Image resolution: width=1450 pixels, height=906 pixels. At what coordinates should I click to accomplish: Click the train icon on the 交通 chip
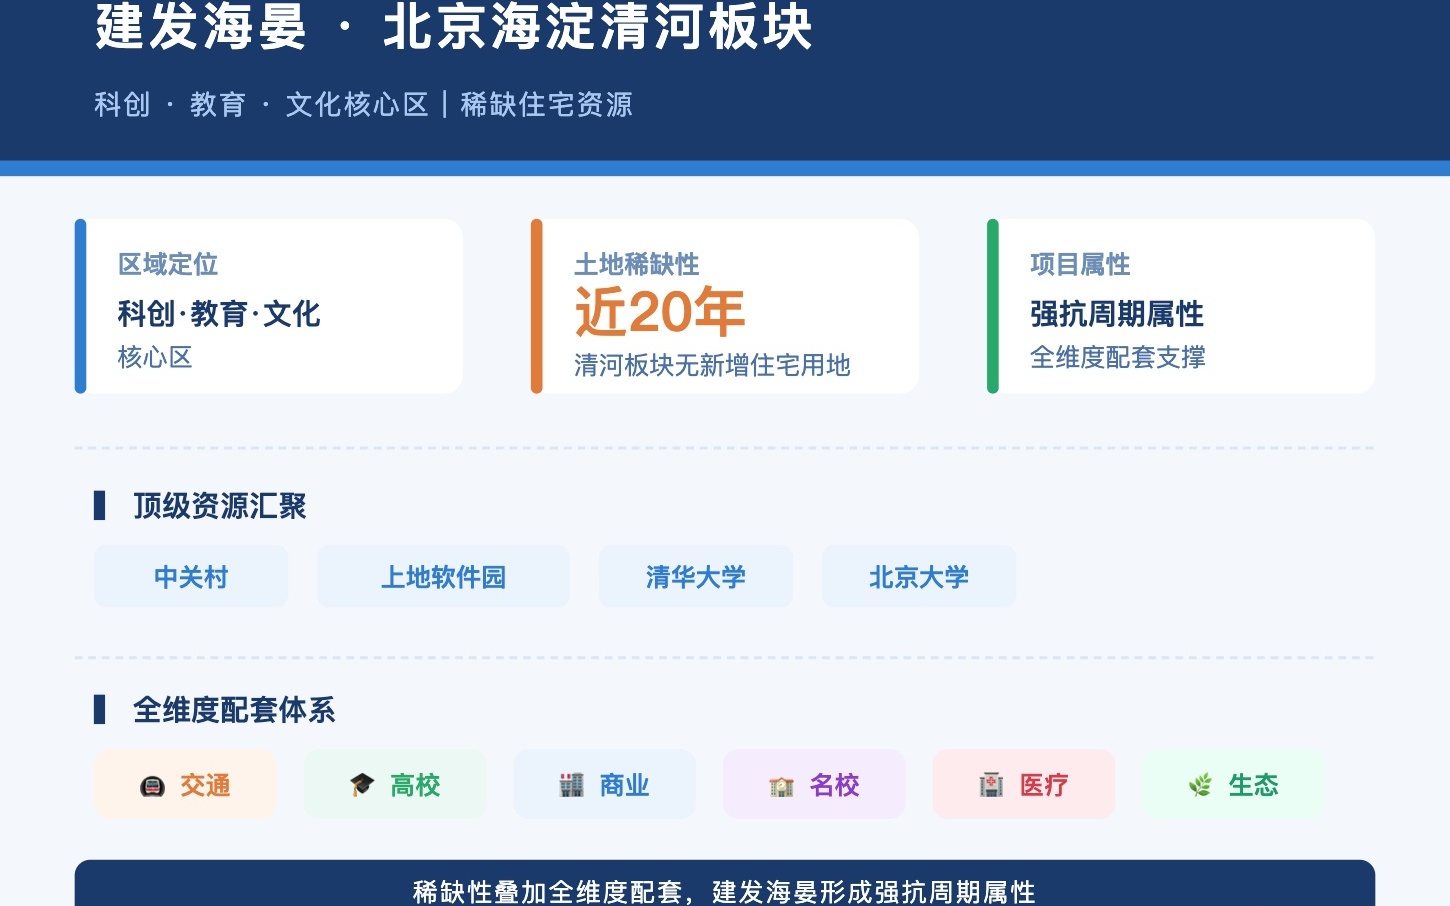click(x=152, y=786)
